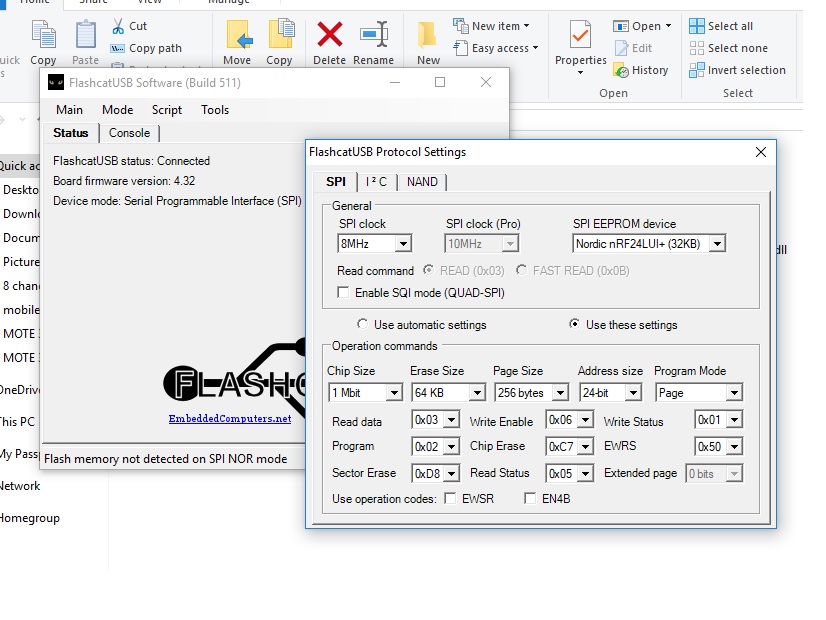Image resolution: width=826 pixels, height=620 pixels.
Task: Expand the Erase Size dropdown
Action: point(477,392)
